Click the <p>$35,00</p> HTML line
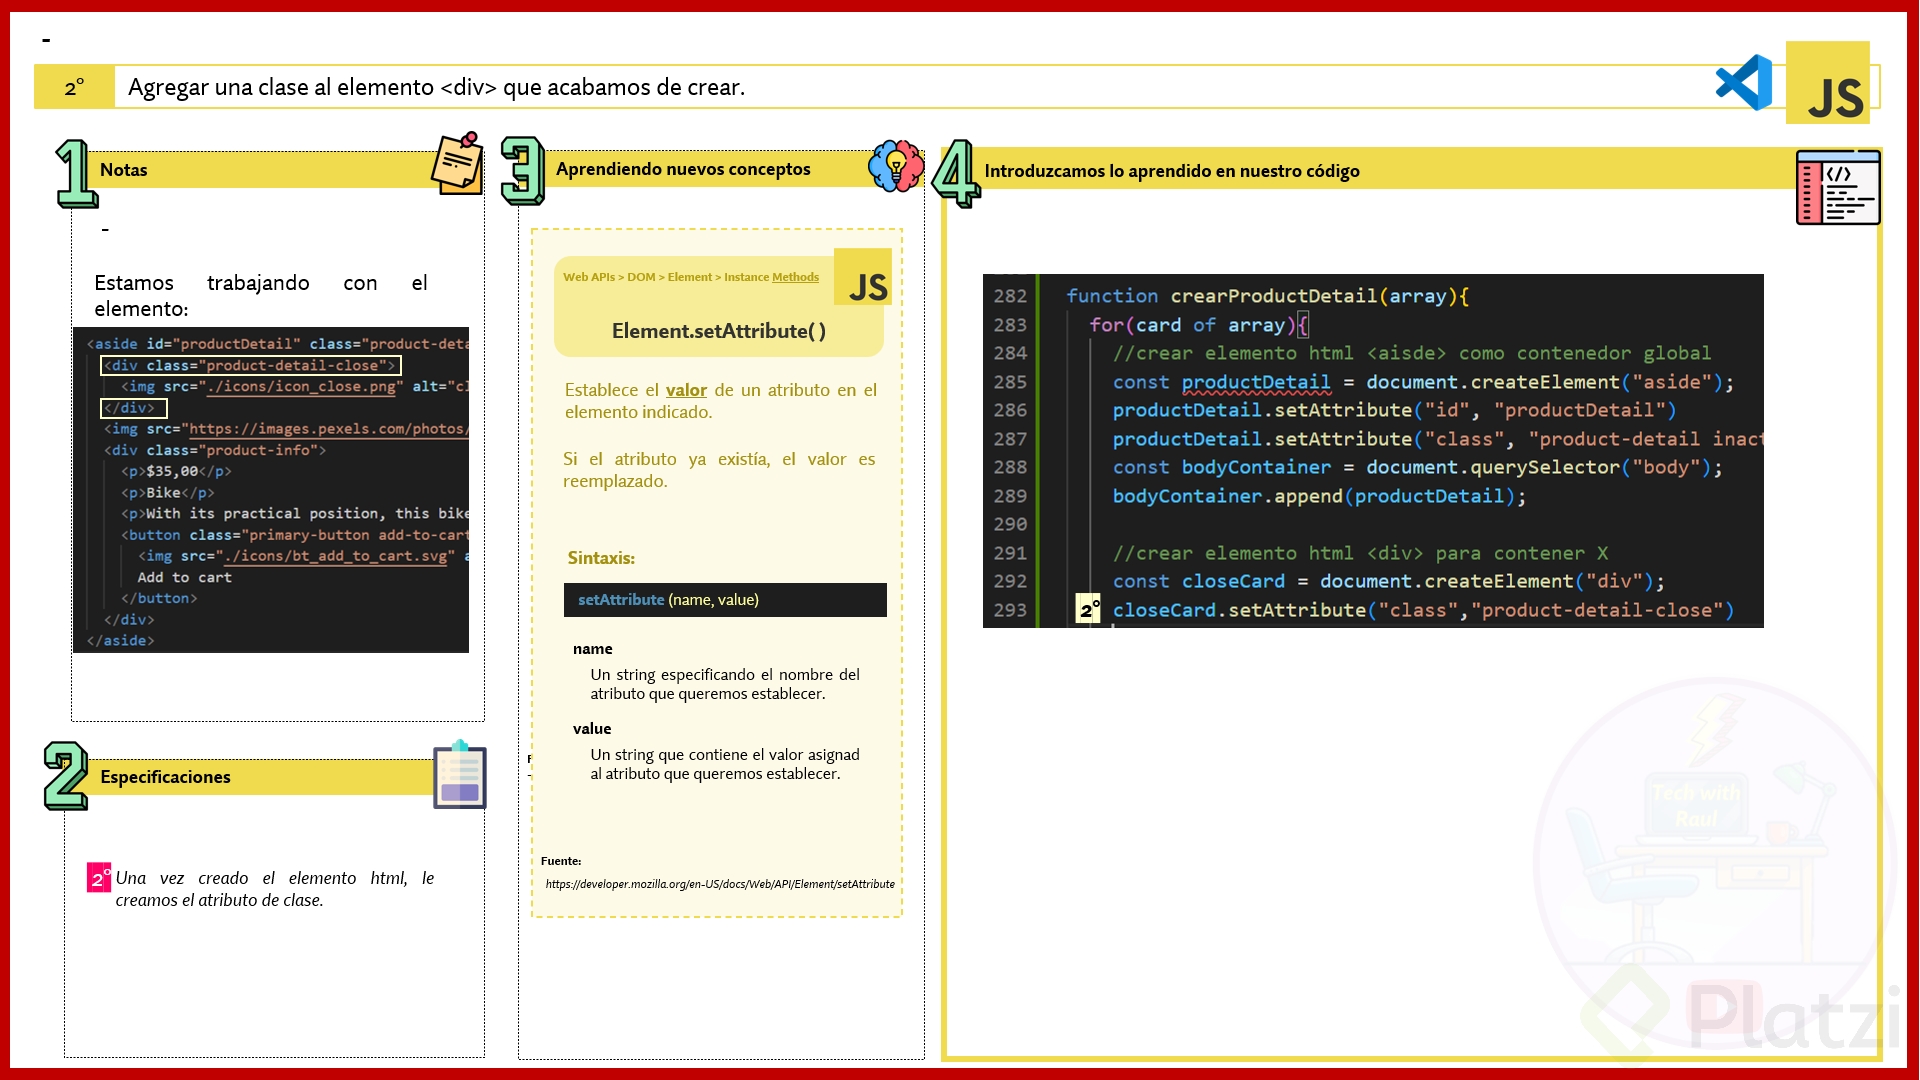 pyautogui.click(x=176, y=471)
